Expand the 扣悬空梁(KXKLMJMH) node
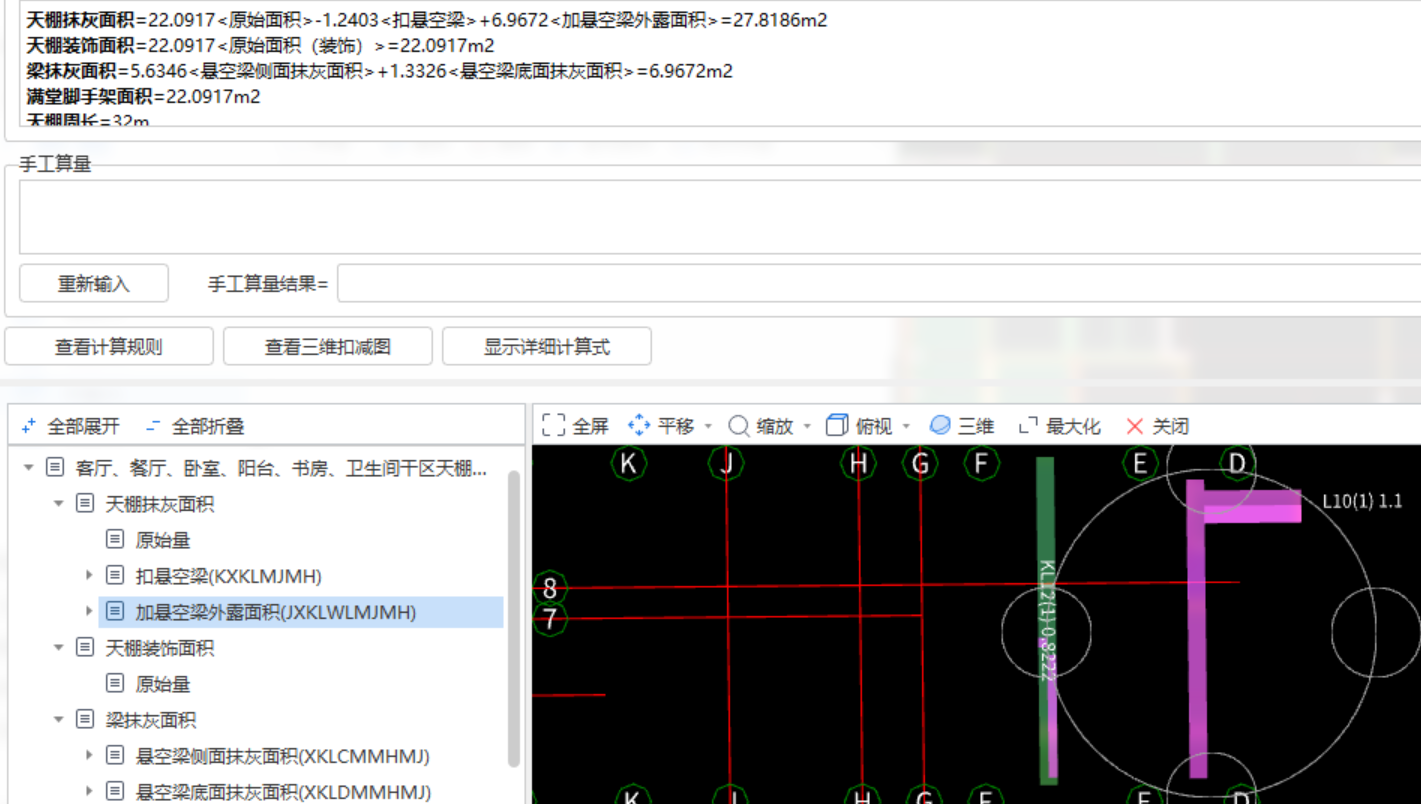The image size is (1421, 804). click(89, 576)
